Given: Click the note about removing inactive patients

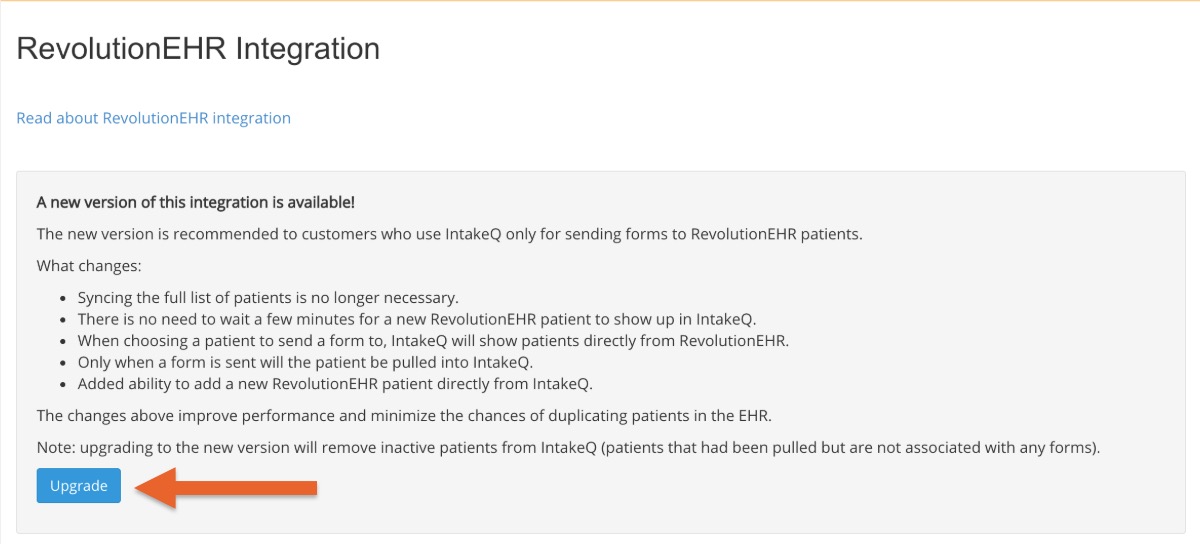Looking at the screenshot, I should click(568, 447).
